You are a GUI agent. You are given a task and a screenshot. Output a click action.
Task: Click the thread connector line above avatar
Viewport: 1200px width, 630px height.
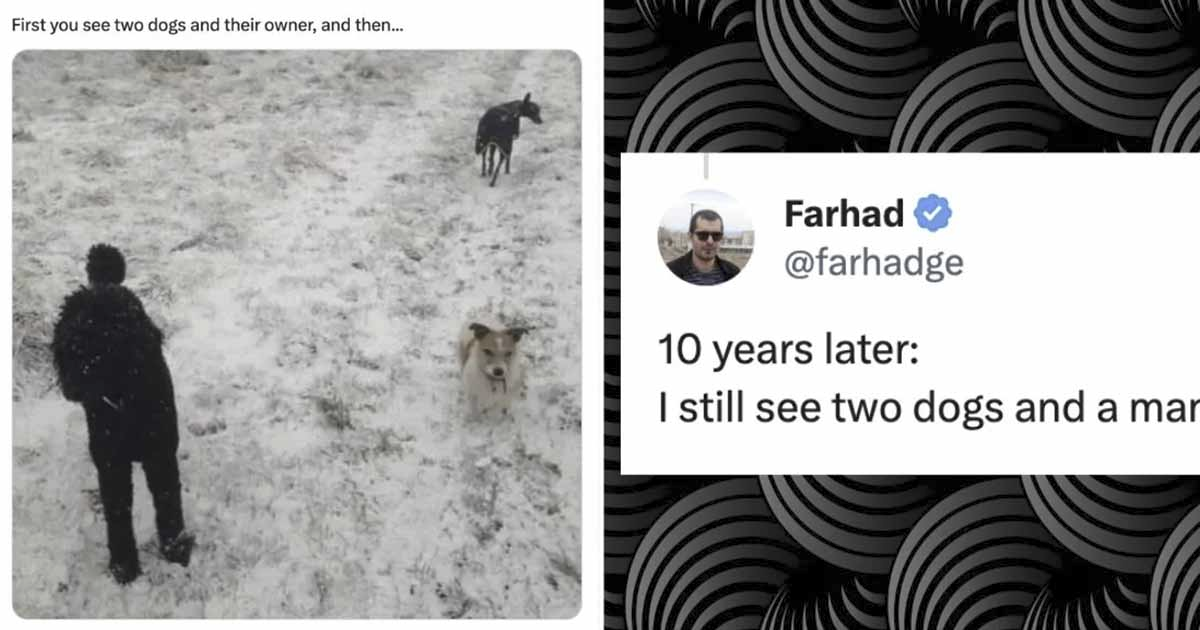(x=706, y=166)
